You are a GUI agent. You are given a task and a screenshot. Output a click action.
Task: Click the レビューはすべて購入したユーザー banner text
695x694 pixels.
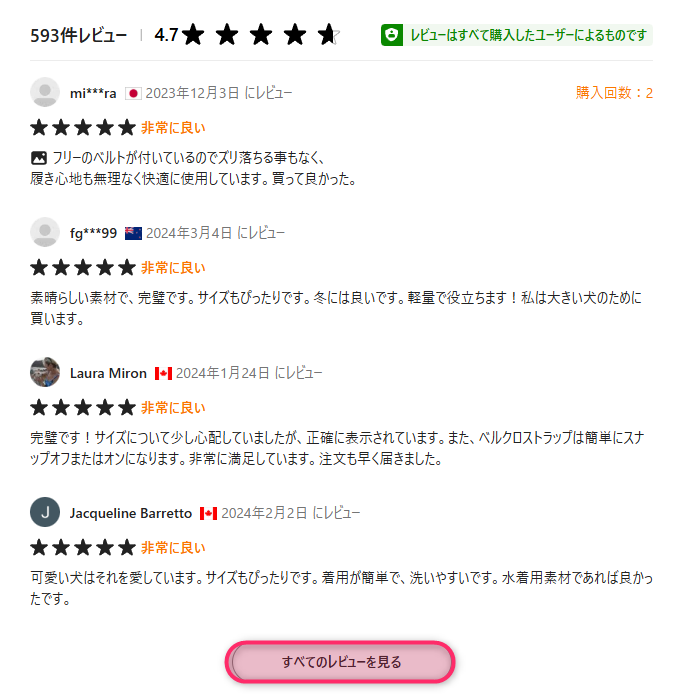tap(528, 35)
